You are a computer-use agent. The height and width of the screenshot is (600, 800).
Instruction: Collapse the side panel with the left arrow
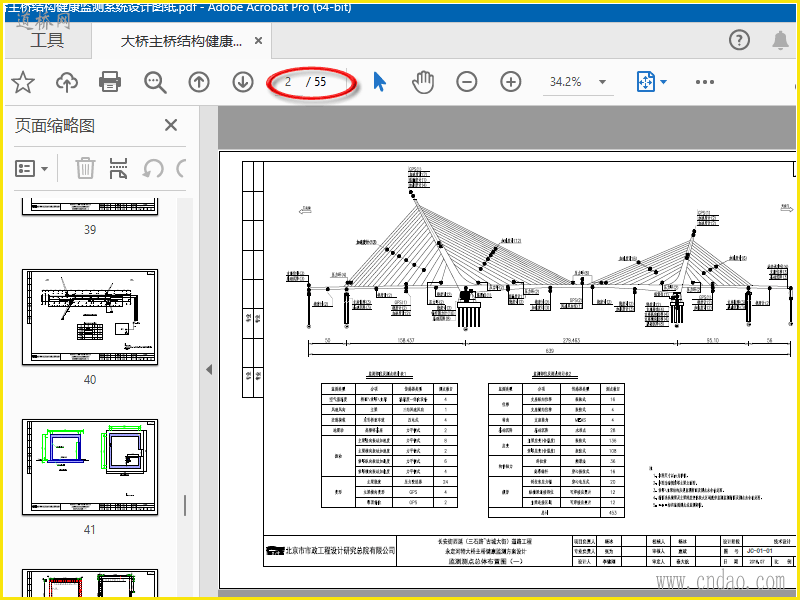[209, 369]
